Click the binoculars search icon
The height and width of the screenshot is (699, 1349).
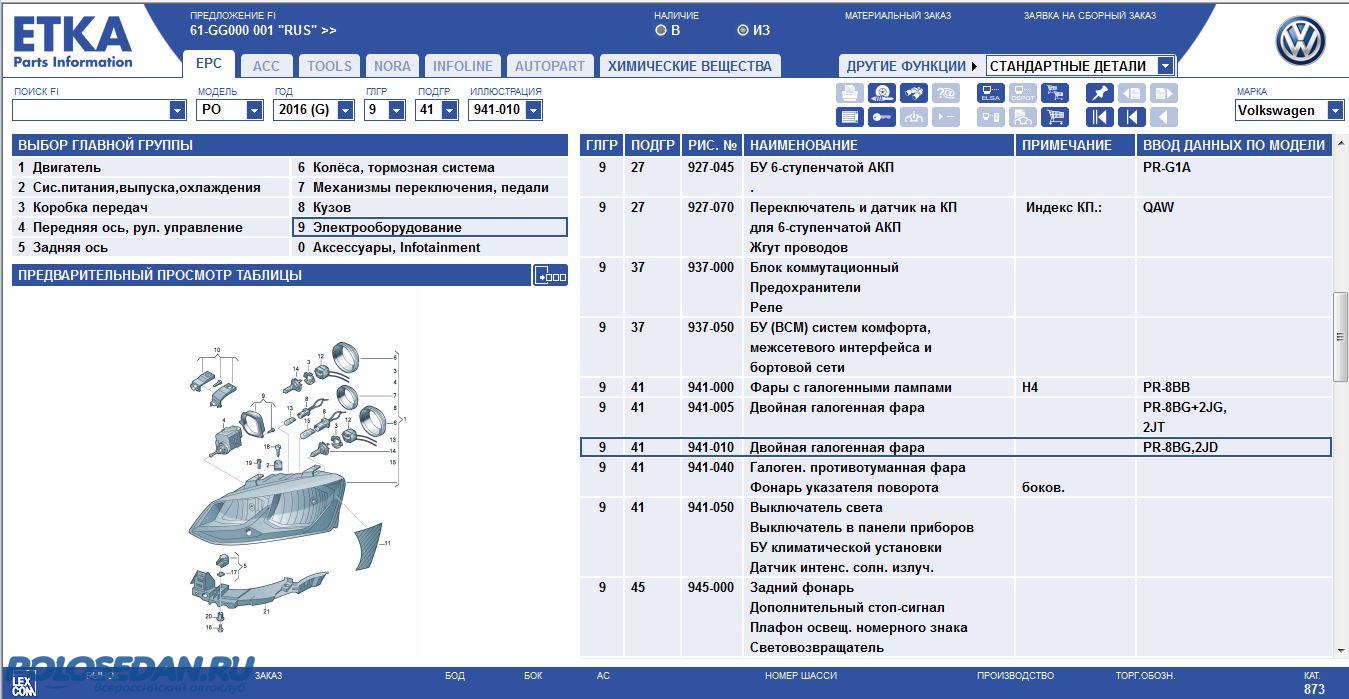tap(913, 93)
